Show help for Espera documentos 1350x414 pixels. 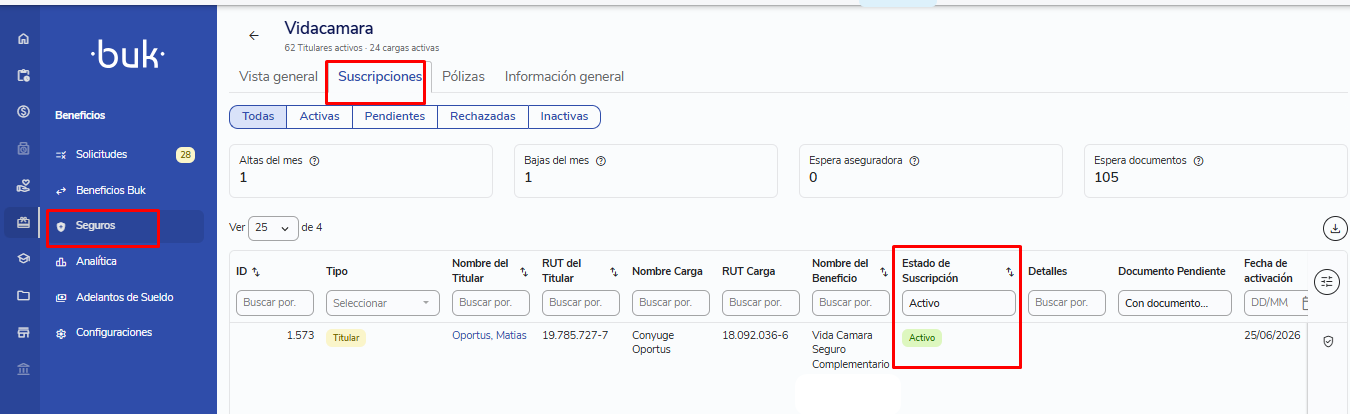click(1198, 160)
